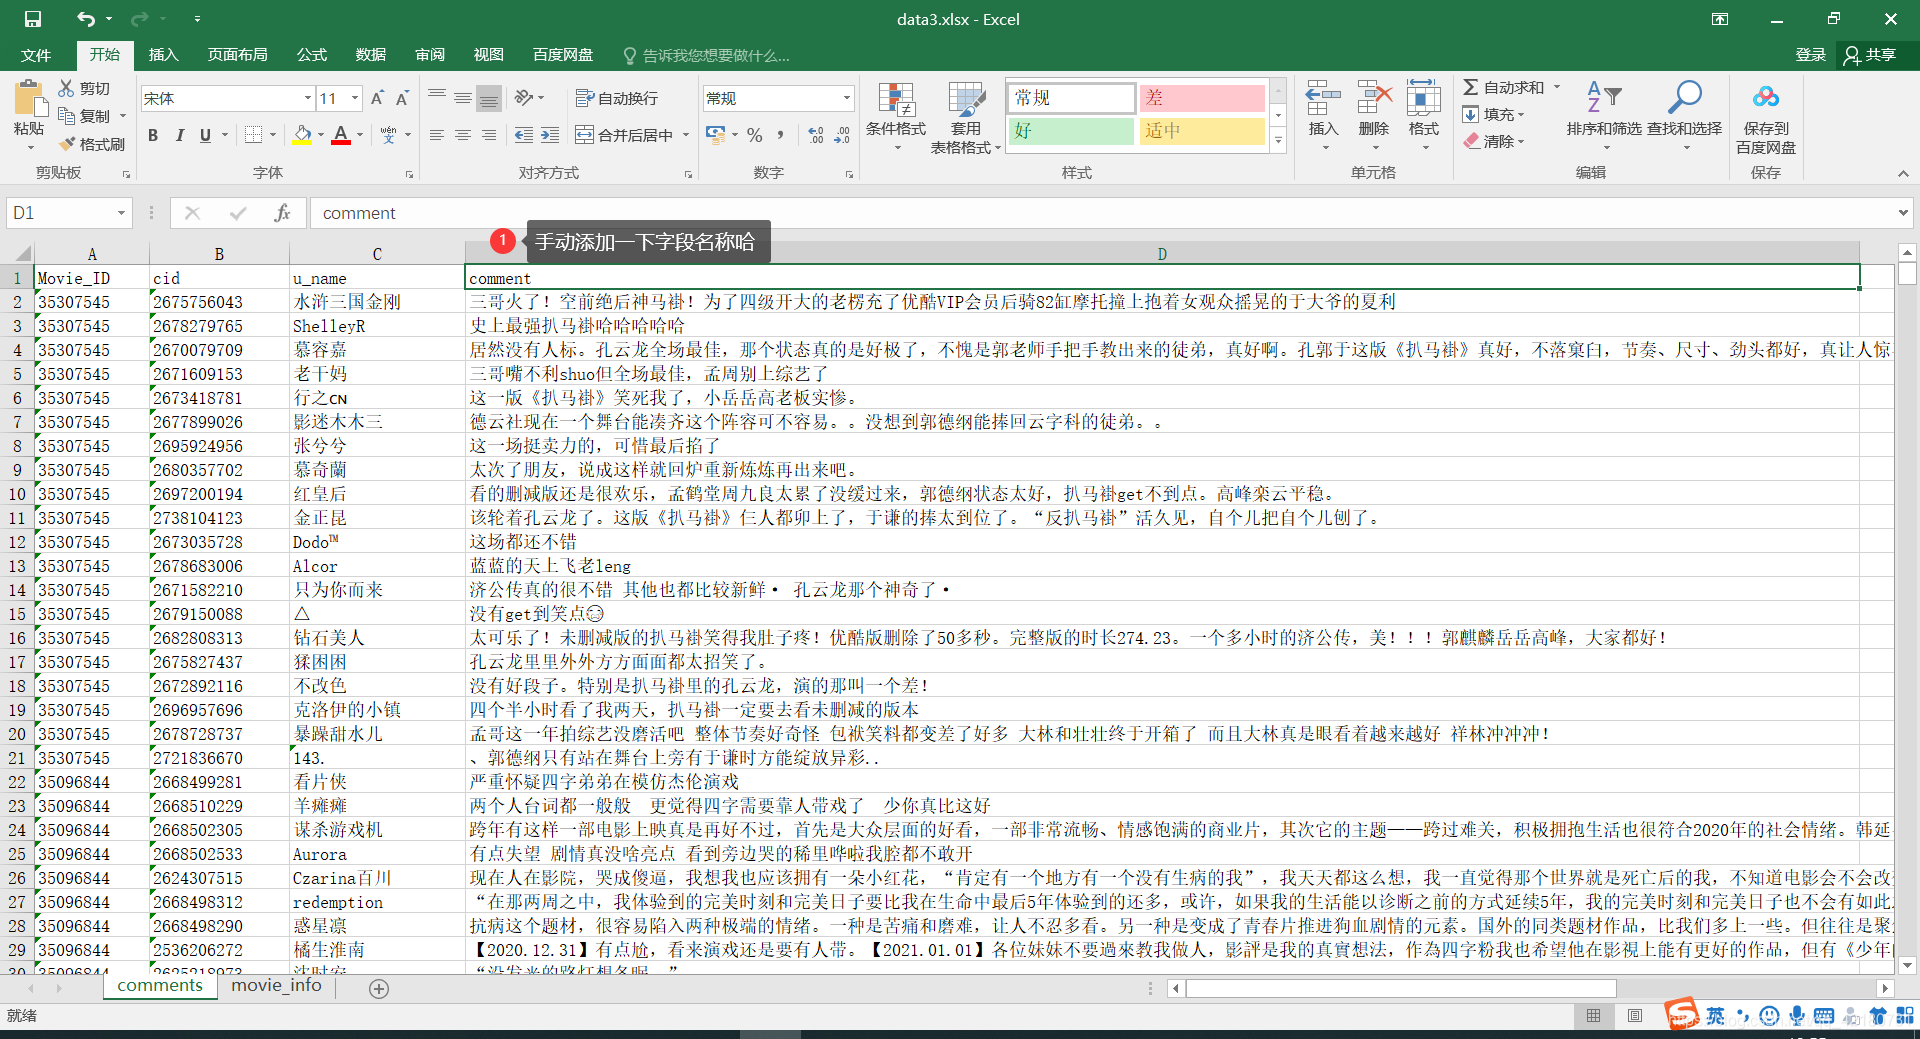Click the 共享 Share button
This screenshot has height=1039, width=1920.
click(1871, 55)
